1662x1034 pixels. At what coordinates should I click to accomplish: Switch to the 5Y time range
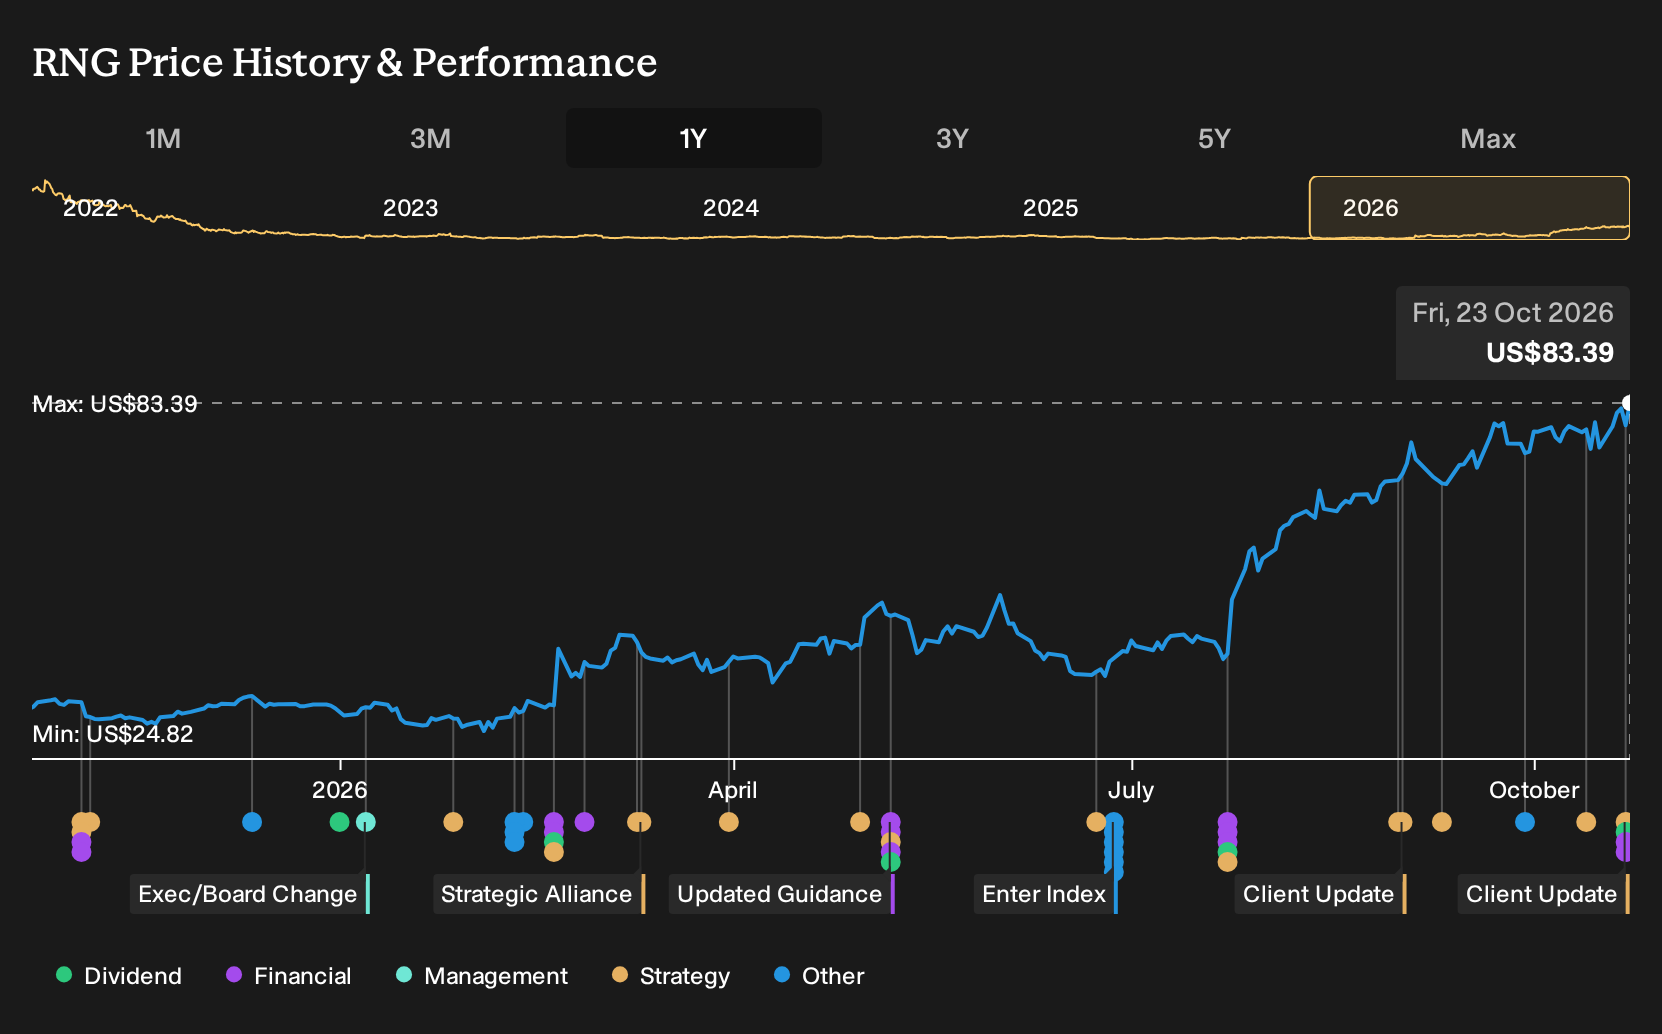1214,138
